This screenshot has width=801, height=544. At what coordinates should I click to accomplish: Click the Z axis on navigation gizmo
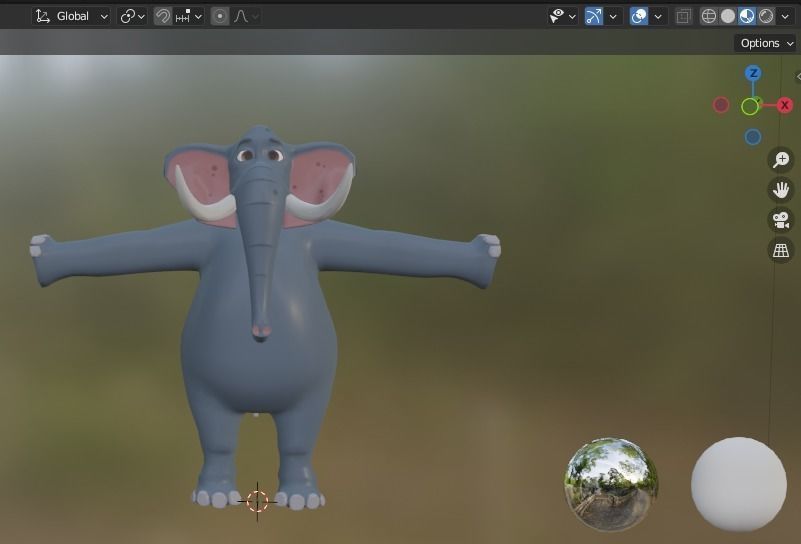click(x=753, y=74)
